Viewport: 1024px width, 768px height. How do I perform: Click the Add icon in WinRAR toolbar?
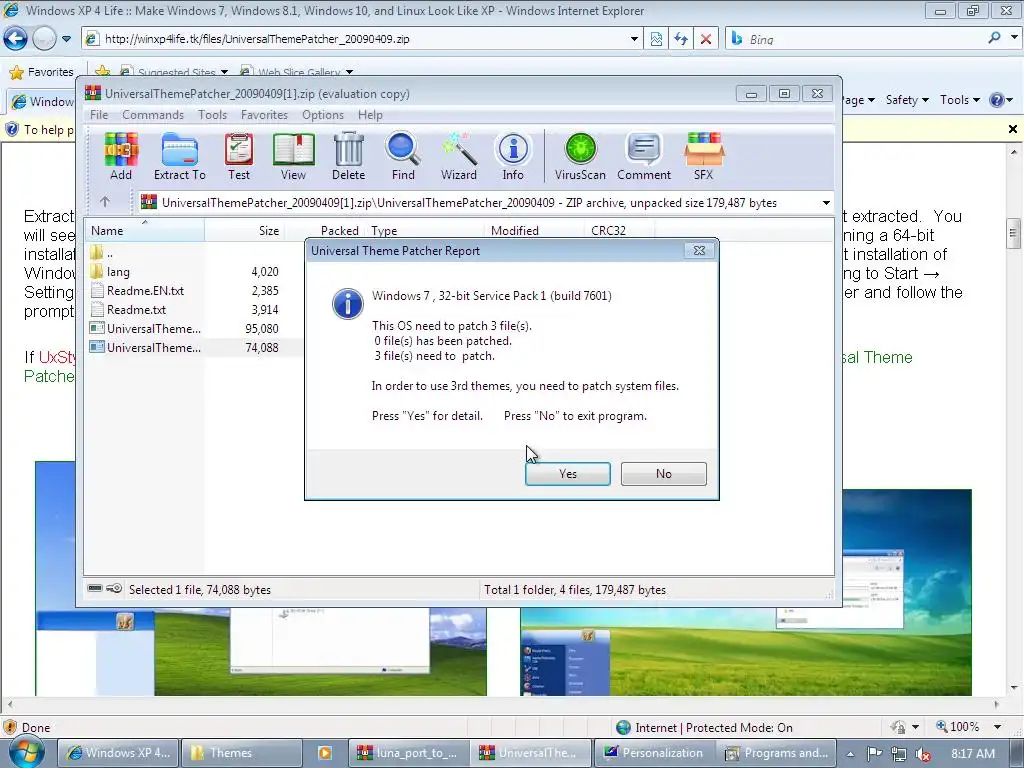(121, 156)
